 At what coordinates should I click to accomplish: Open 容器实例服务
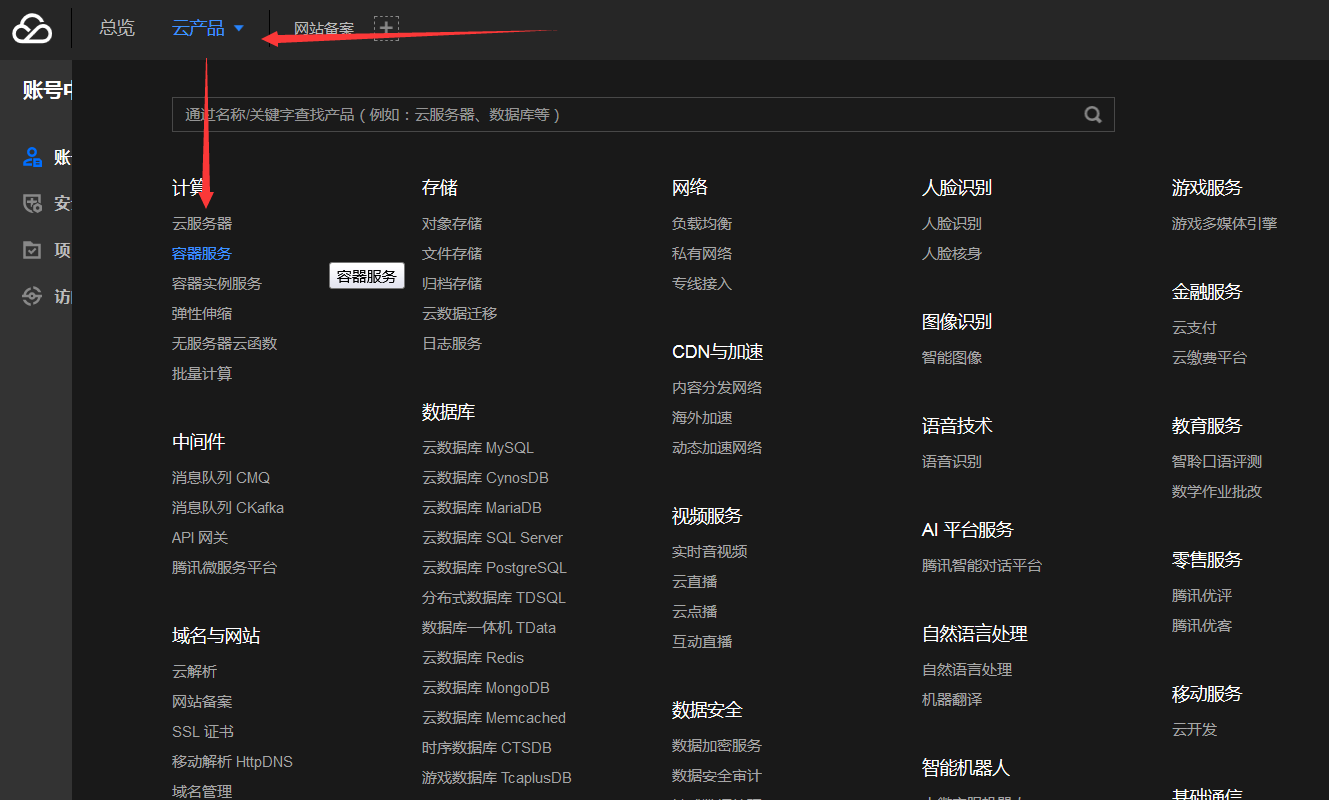(217, 283)
